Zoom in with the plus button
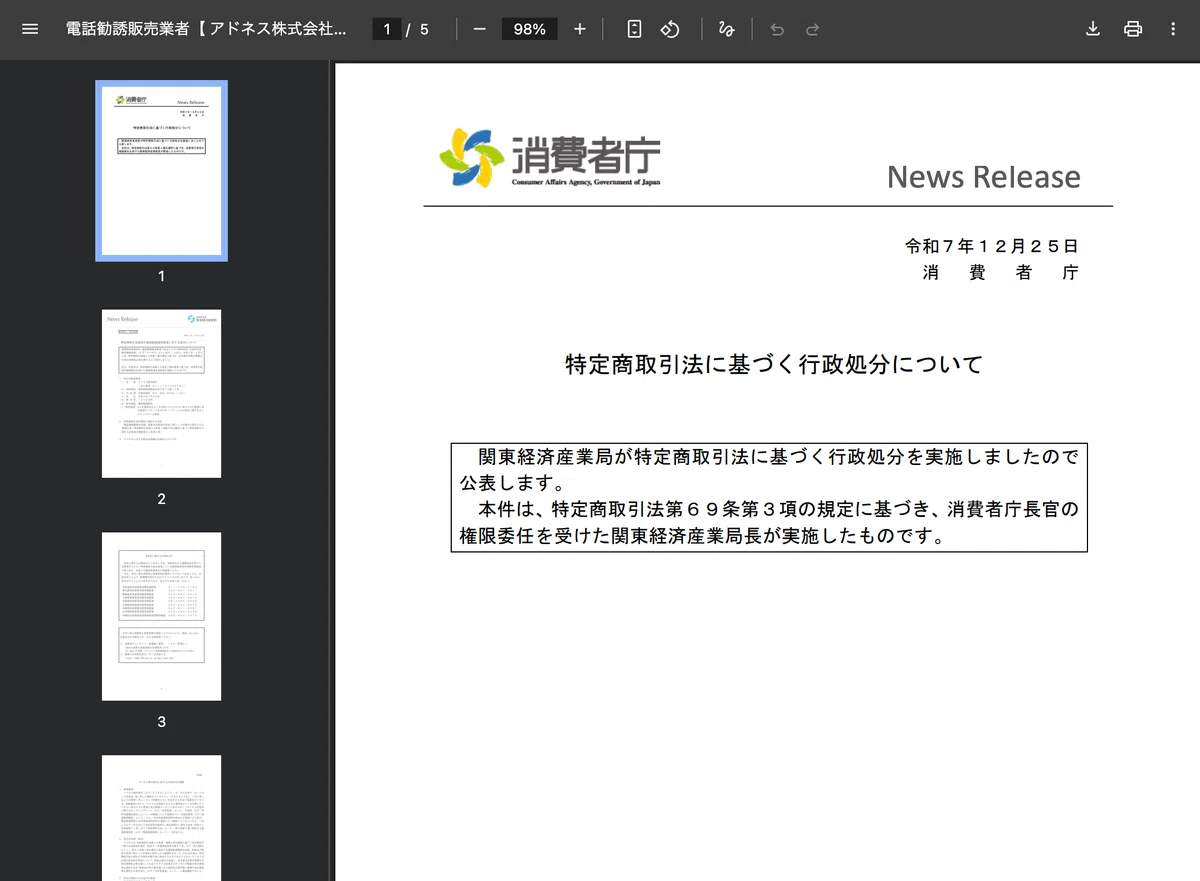Screen dimensions: 1200x881 (580, 29)
